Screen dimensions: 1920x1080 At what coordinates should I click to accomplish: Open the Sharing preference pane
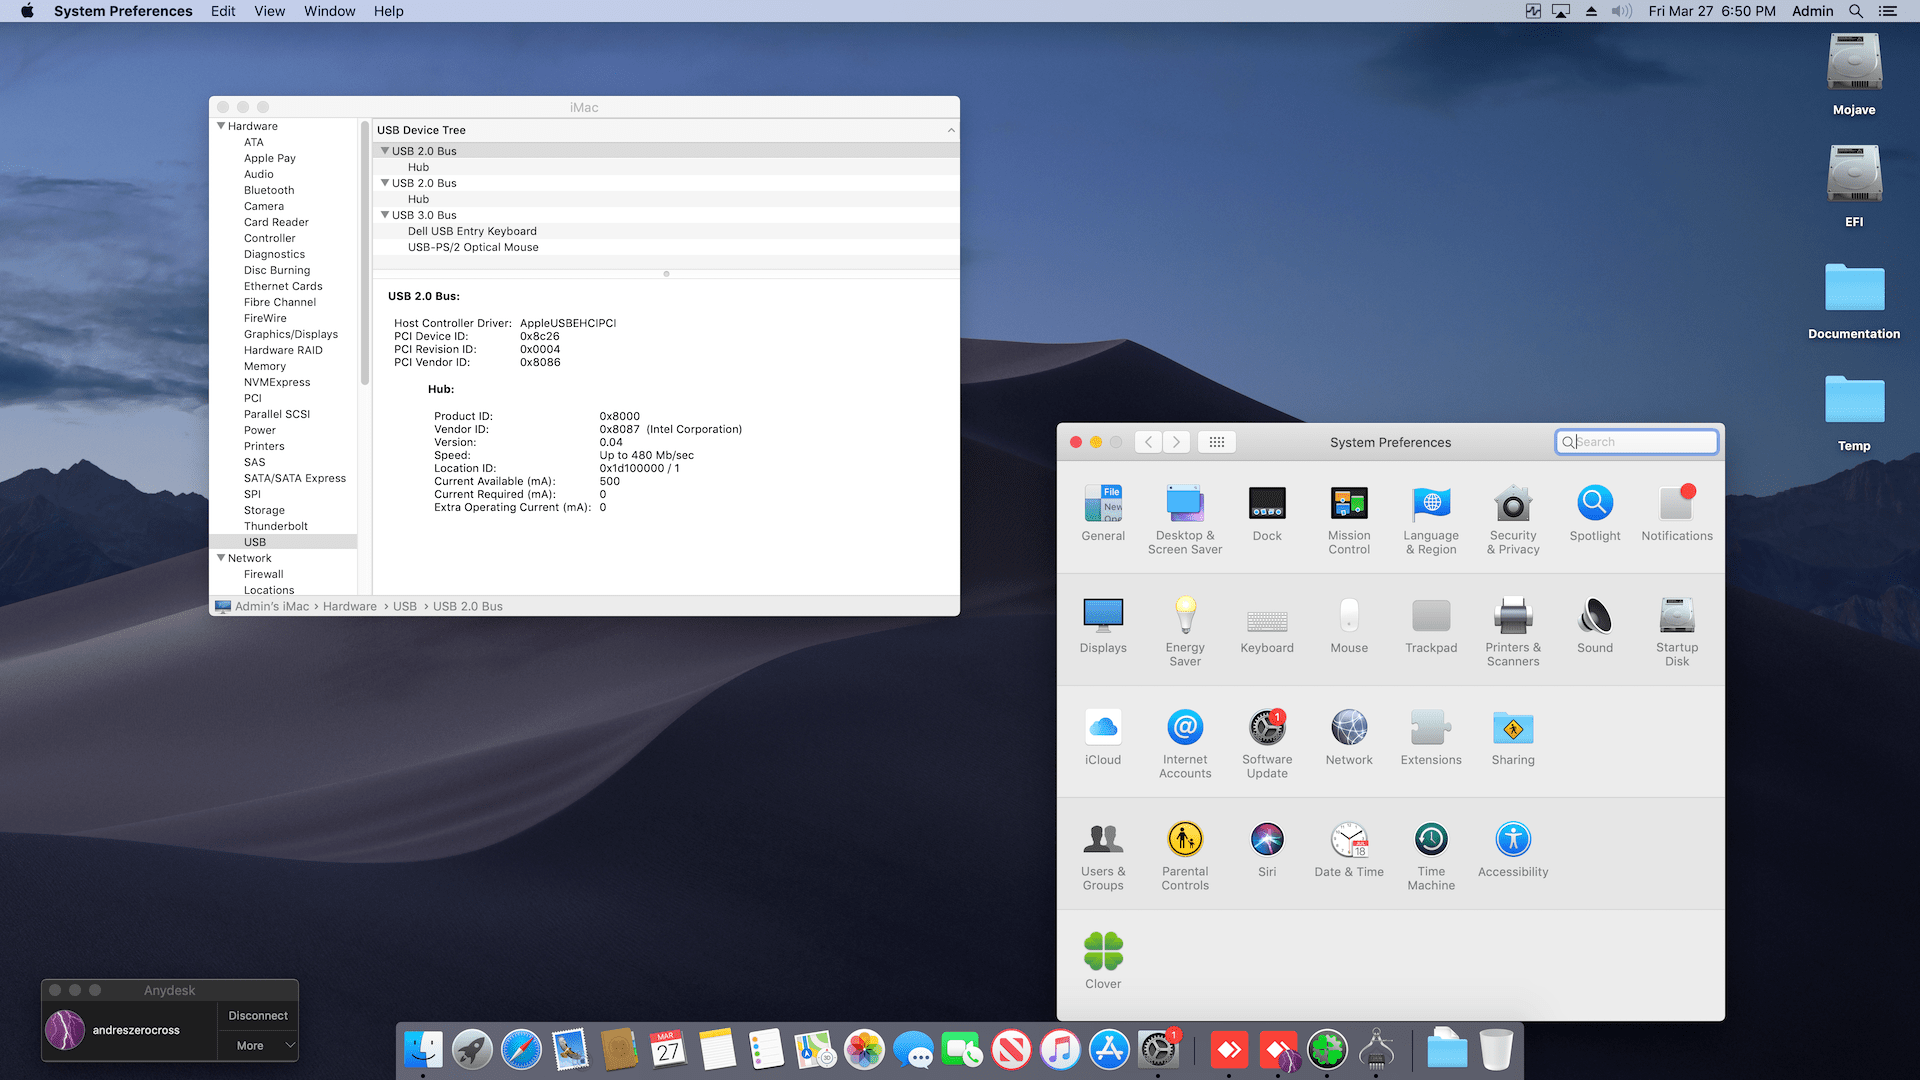pos(1513,729)
